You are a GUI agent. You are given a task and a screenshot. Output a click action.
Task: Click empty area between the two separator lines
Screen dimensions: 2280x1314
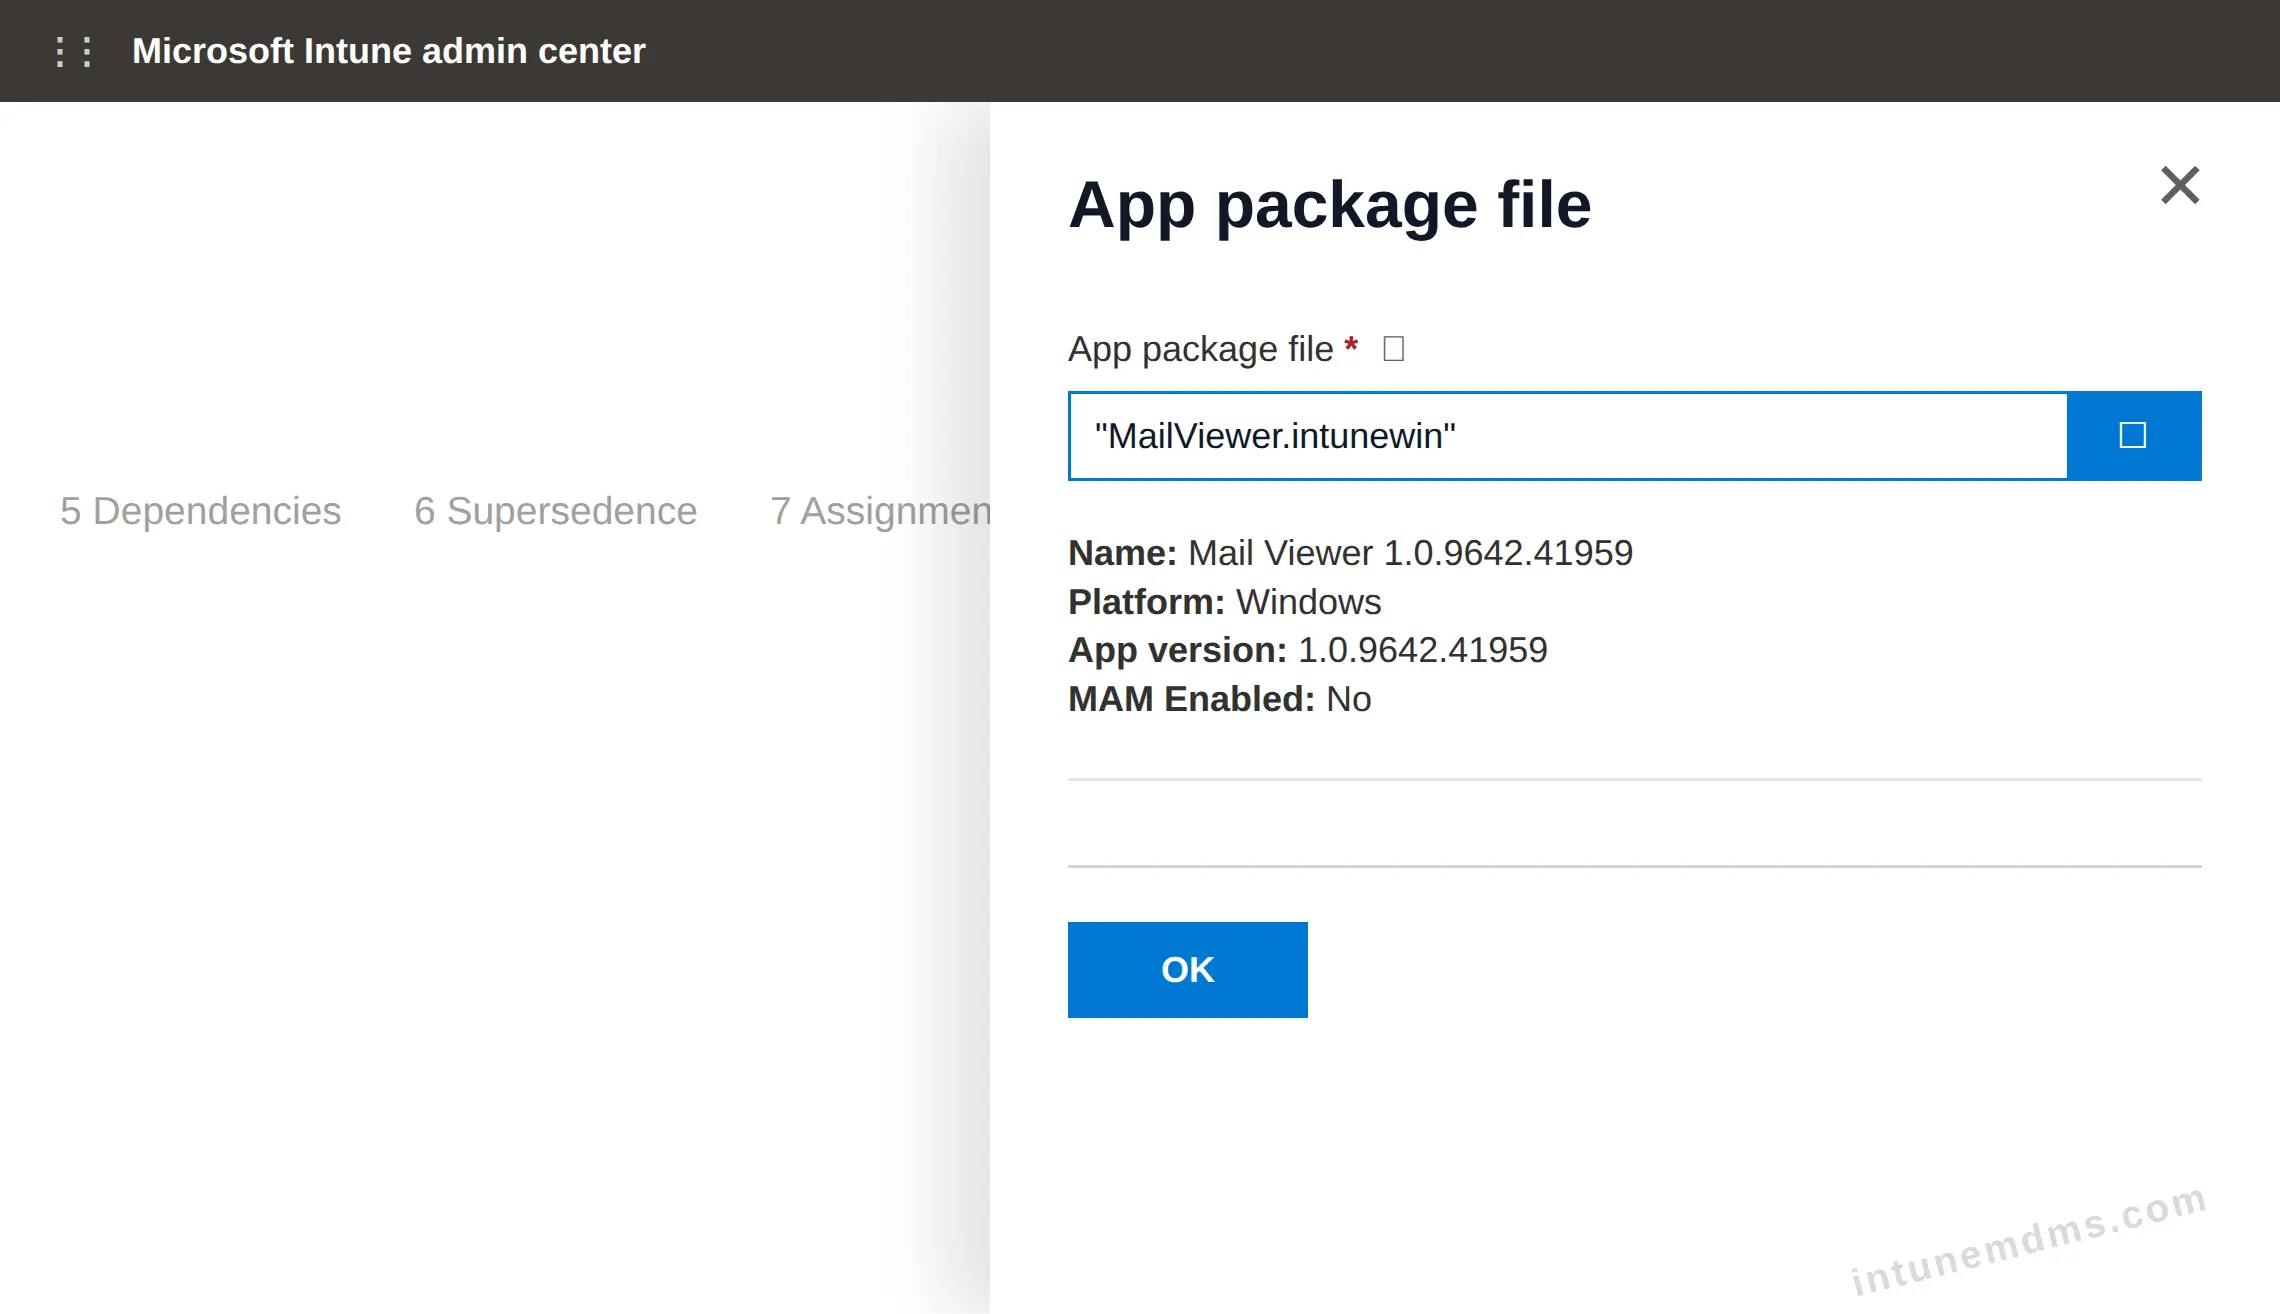pos(1634,823)
